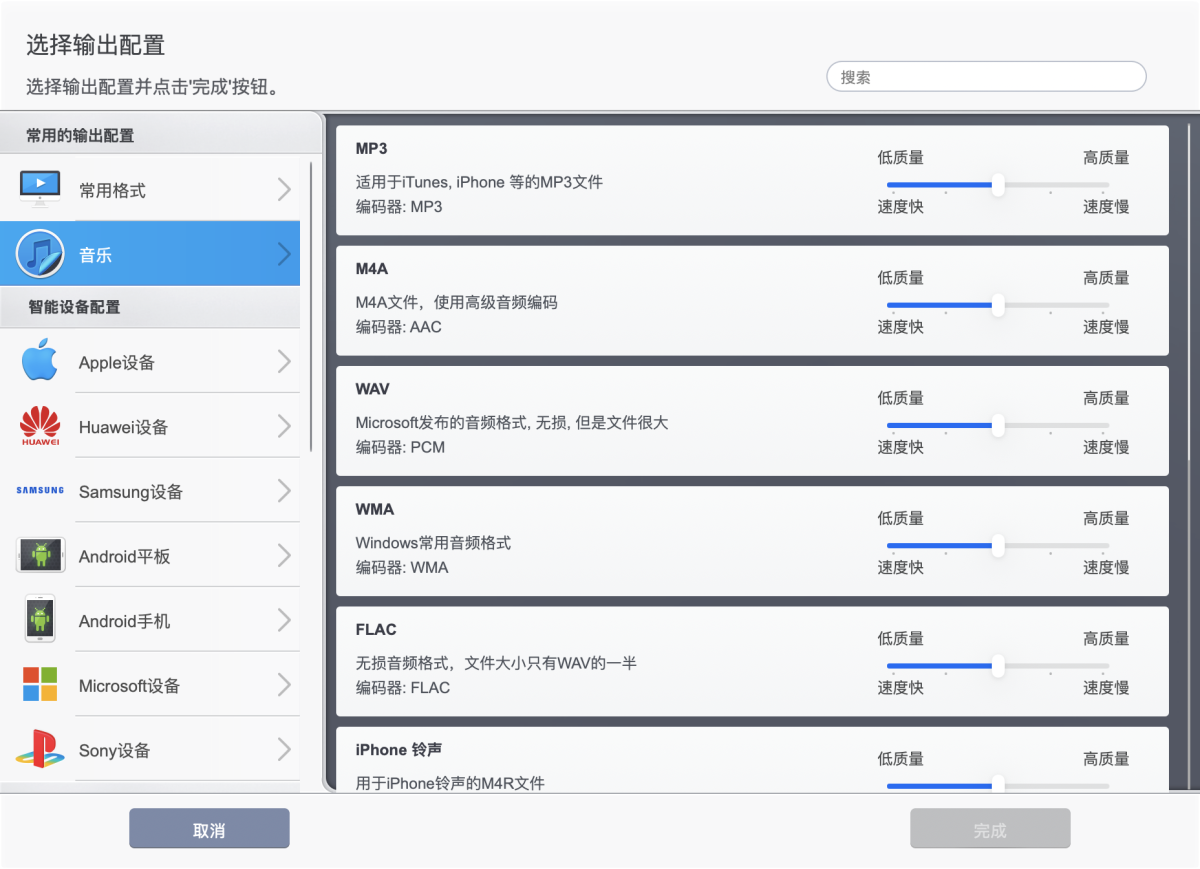Click the MP3 quality slider handle

[x=997, y=185]
